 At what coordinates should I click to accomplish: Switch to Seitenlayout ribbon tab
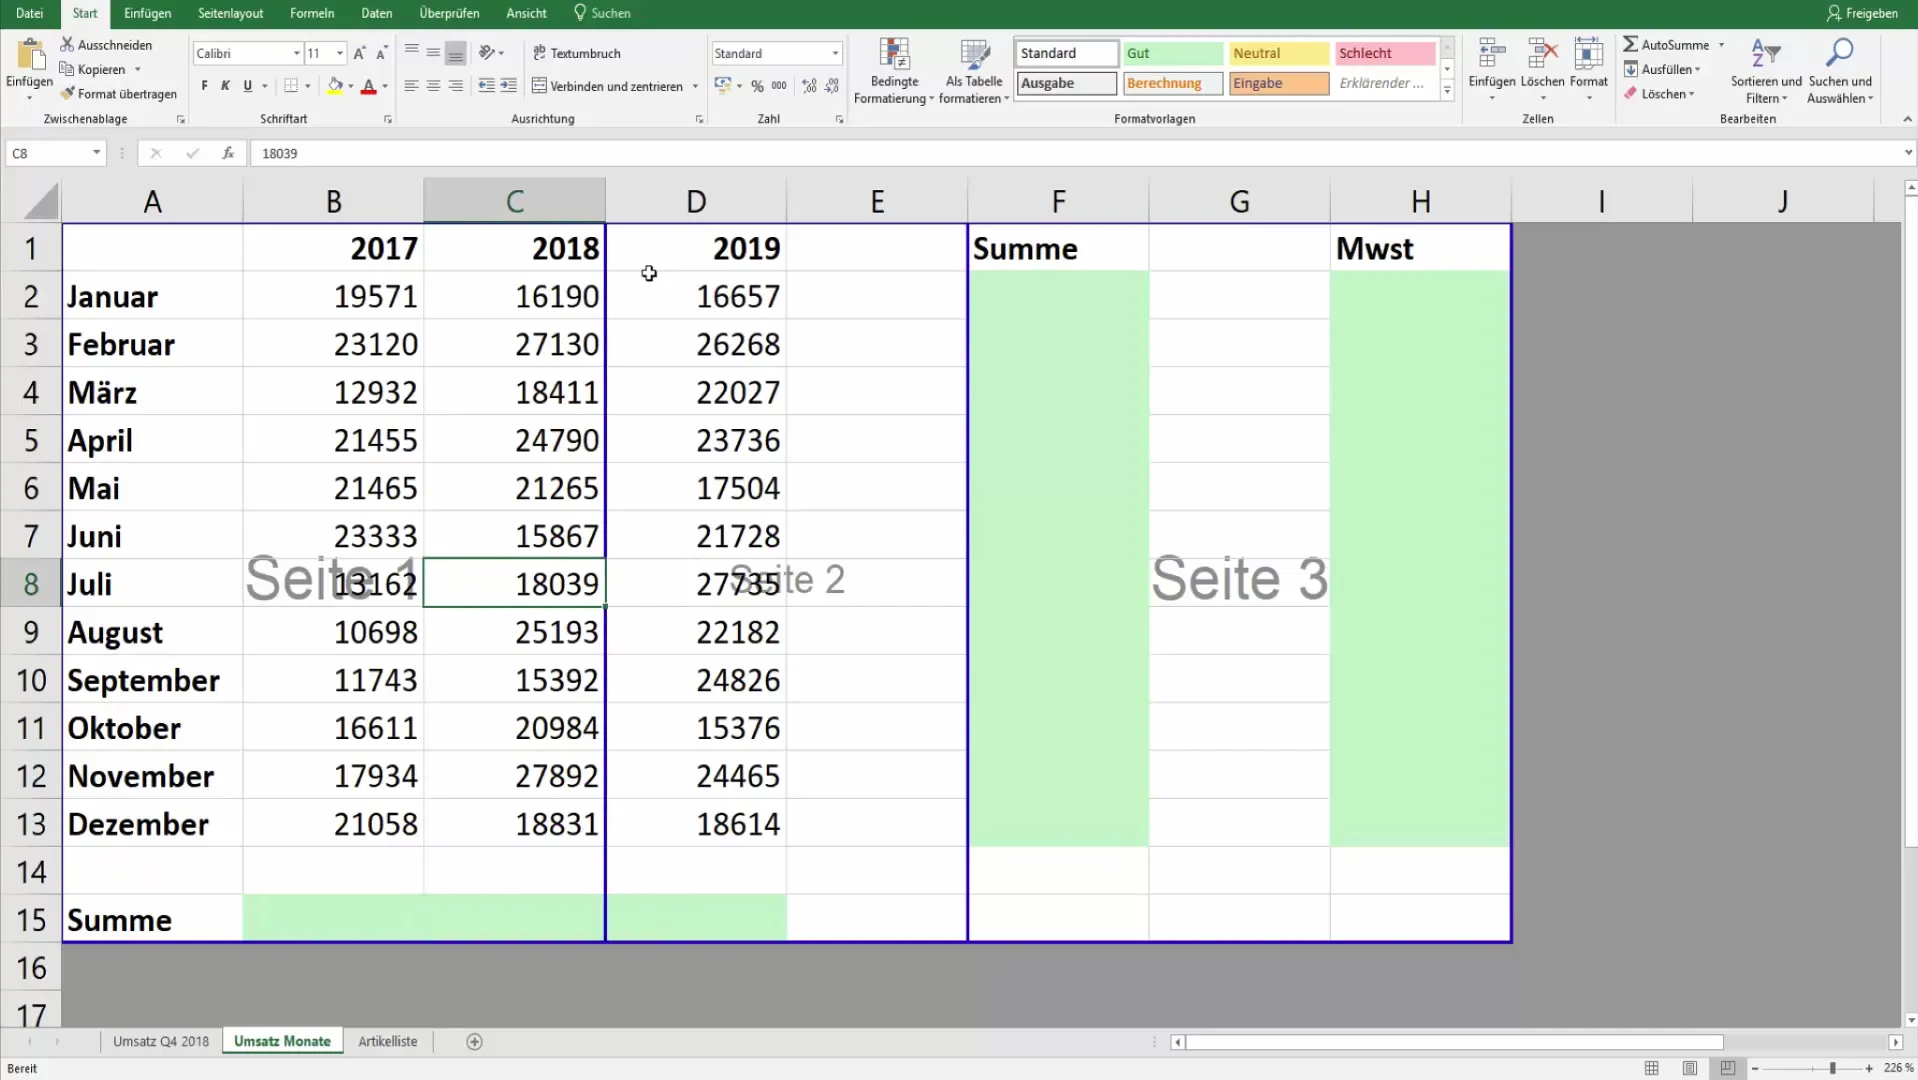pos(231,13)
